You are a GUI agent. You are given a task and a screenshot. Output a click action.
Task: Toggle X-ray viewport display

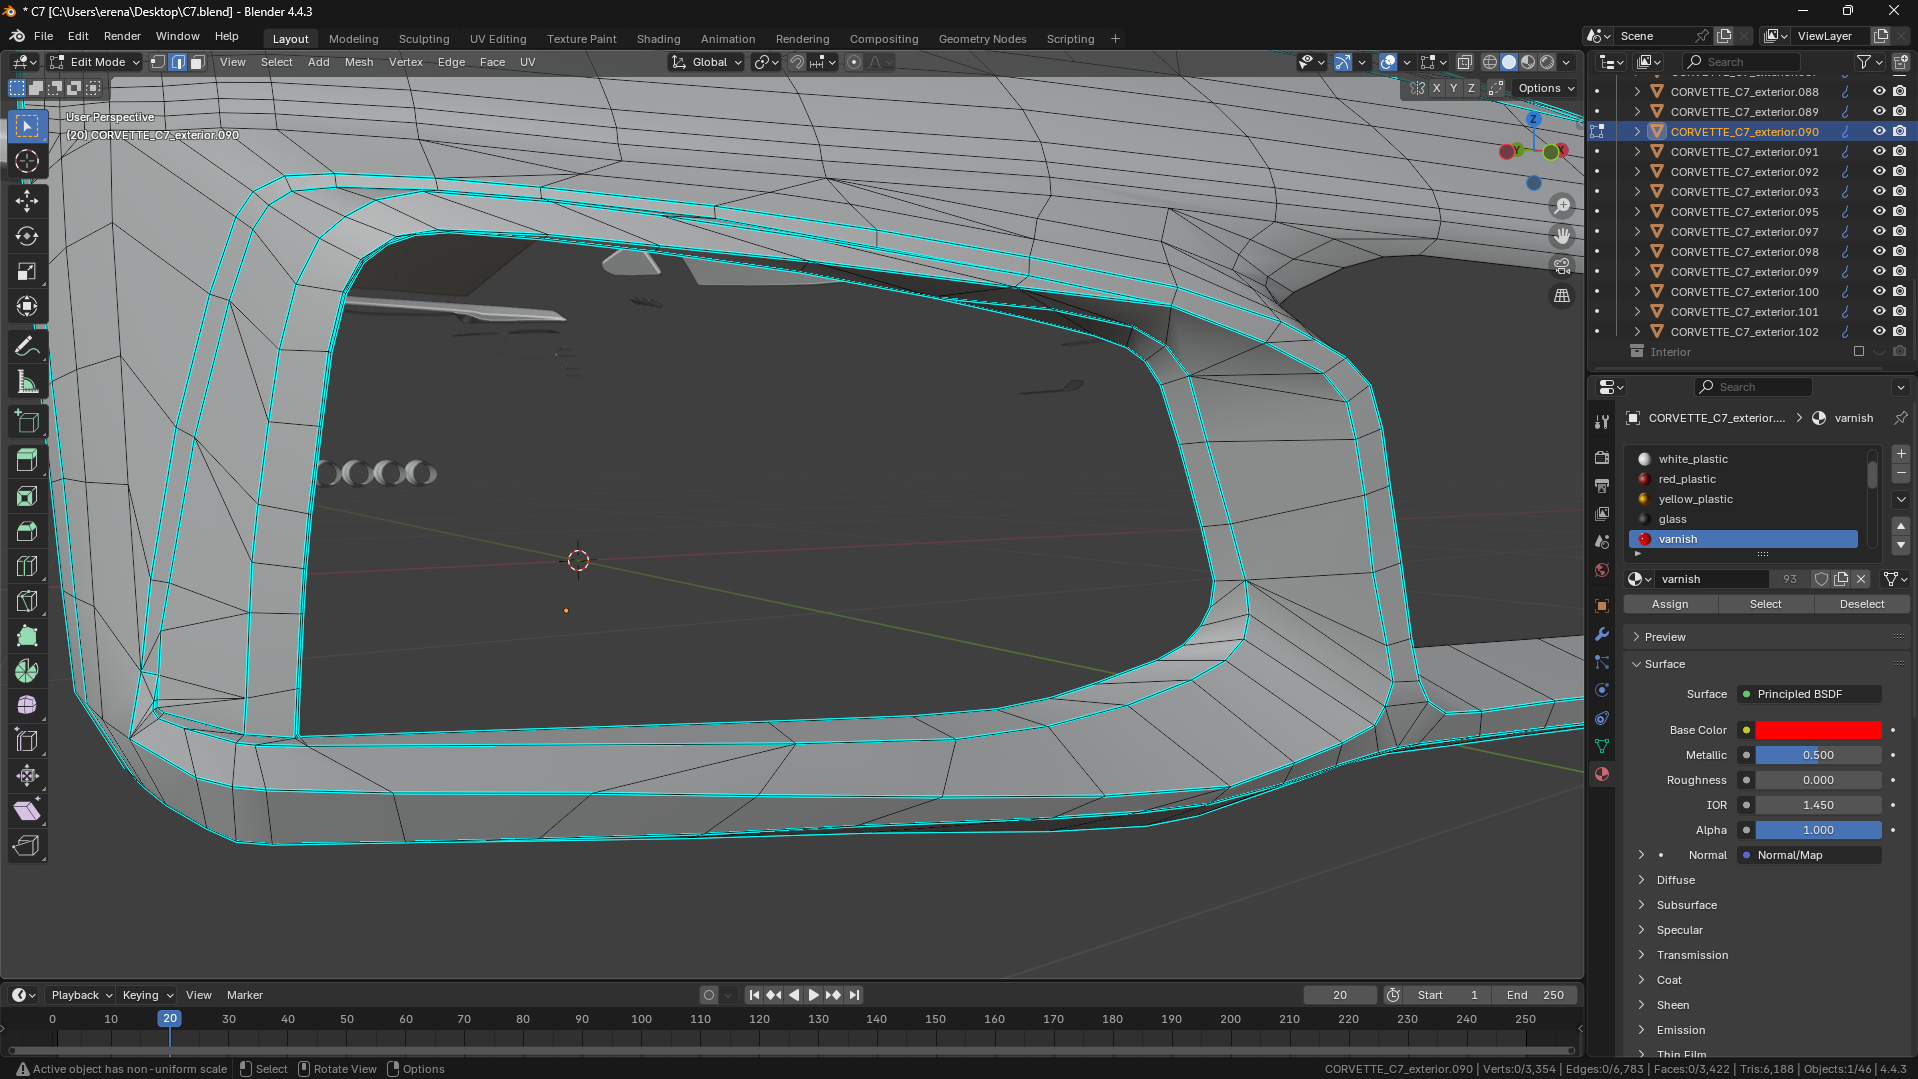coord(1464,62)
